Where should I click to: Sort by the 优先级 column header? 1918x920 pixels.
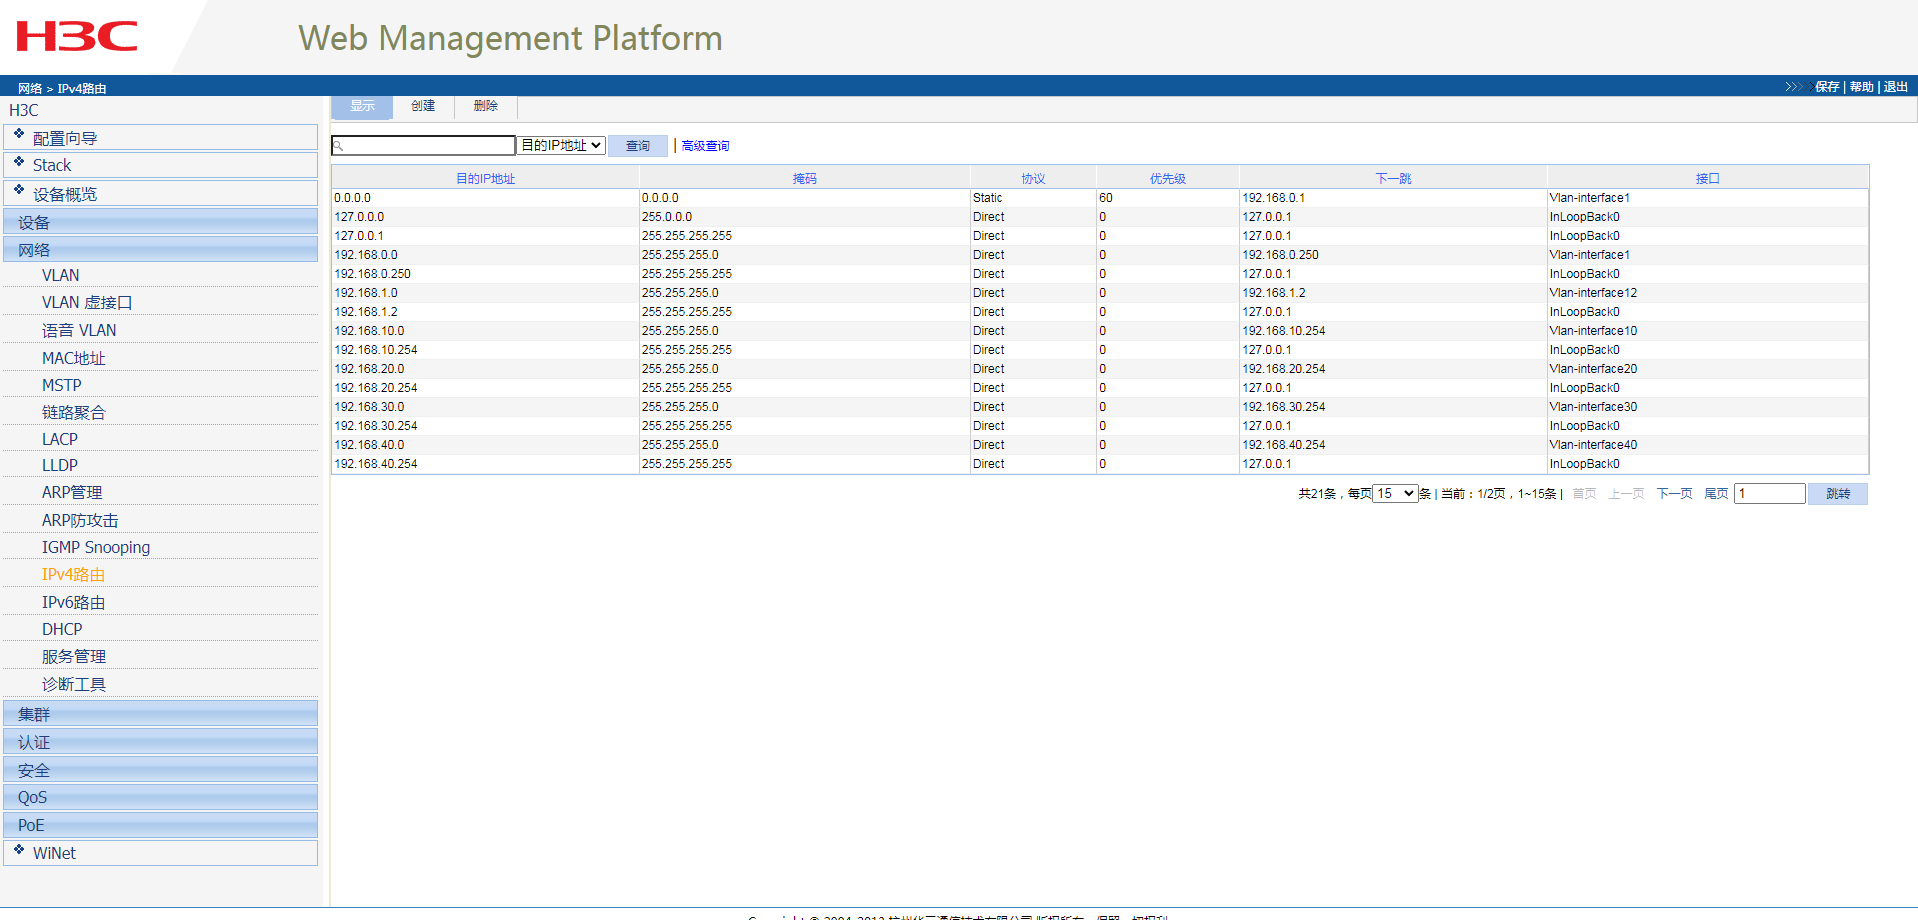pyautogui.click(x=1167, y=179)
